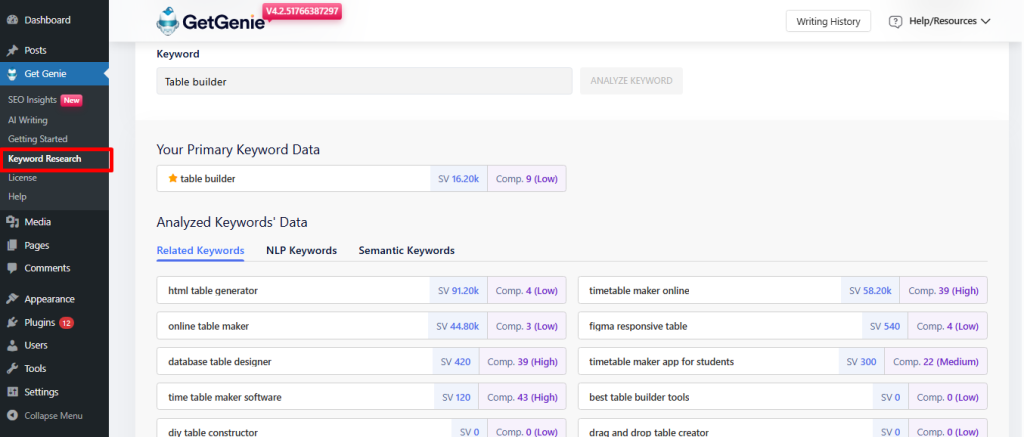Click the Dashboard gauge icon
The width and height of the screenshot is (1024, 437).
pyautogui.click(x=12, y=20)
